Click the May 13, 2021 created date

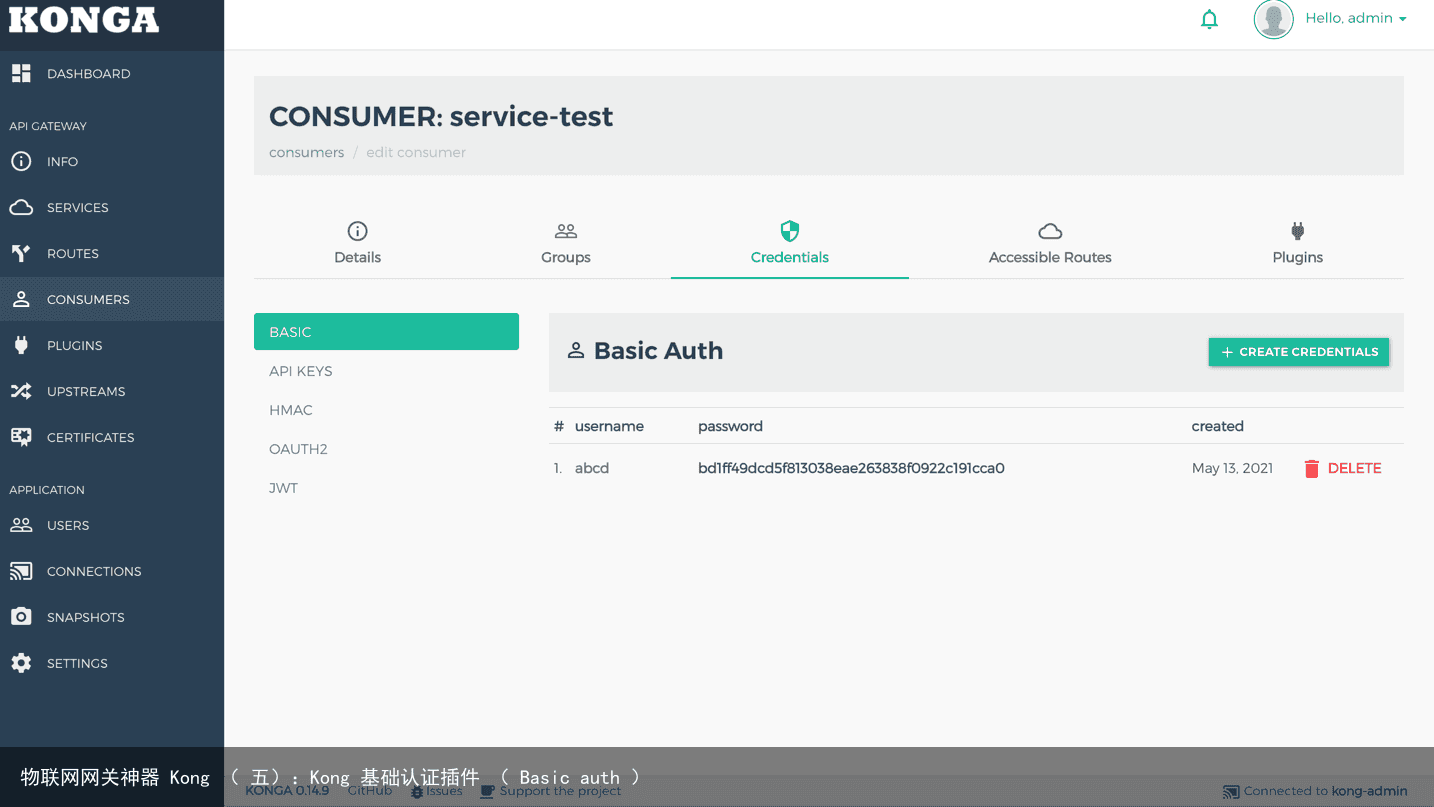(1232, 468)
